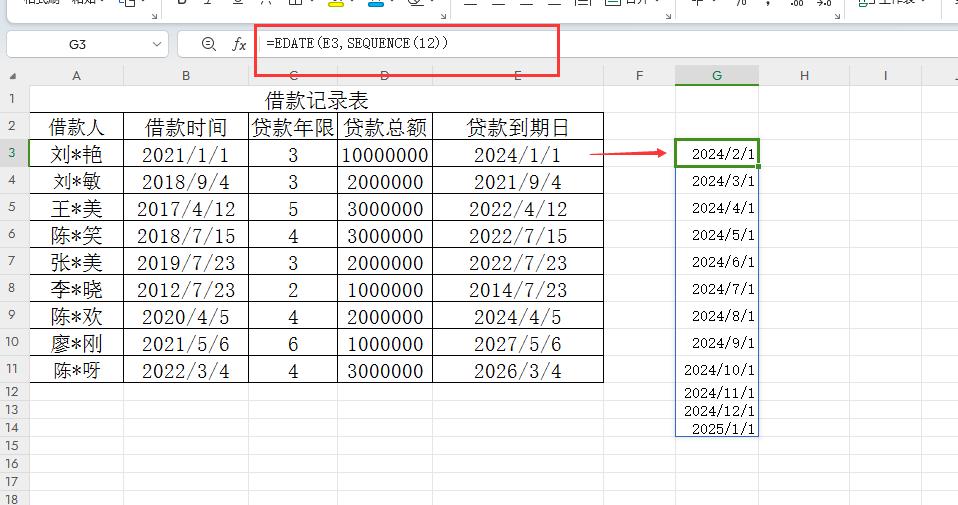958x505 pixels.
Task: Open the Name Box dropdown arrow
Action: (156, 44)
